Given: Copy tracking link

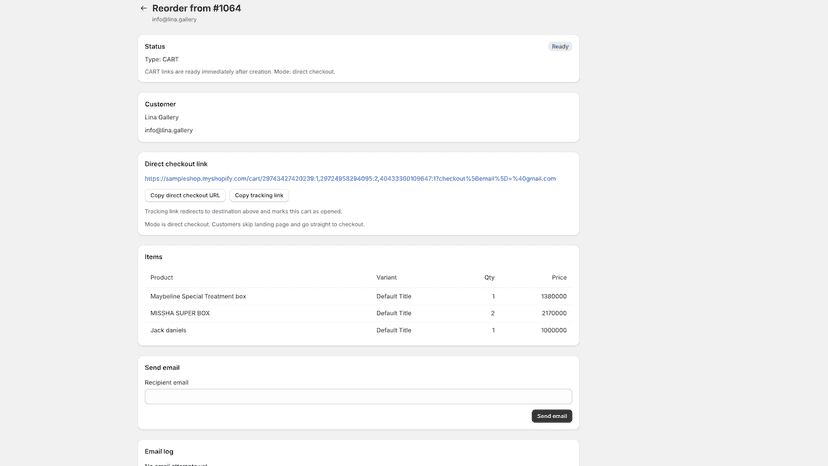Looking at the screenshot, I should 259,195.
